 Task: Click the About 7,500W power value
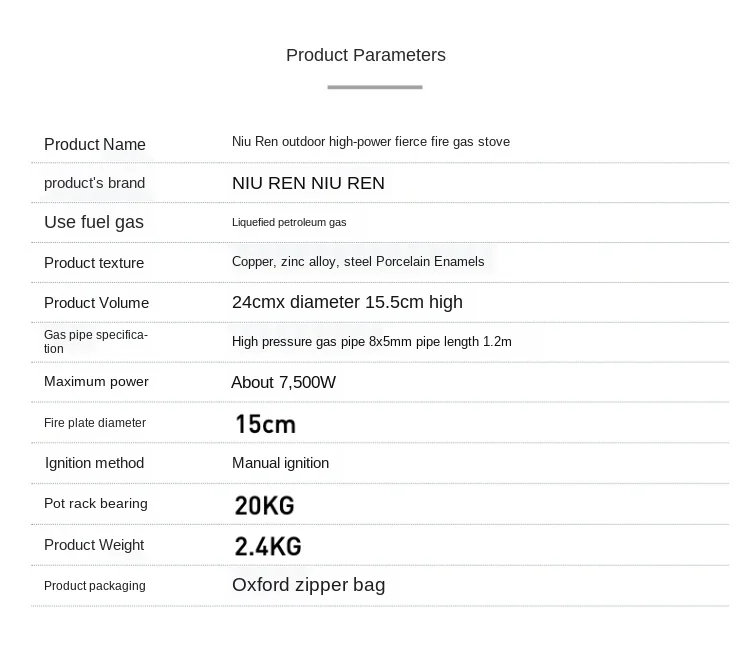284,382
